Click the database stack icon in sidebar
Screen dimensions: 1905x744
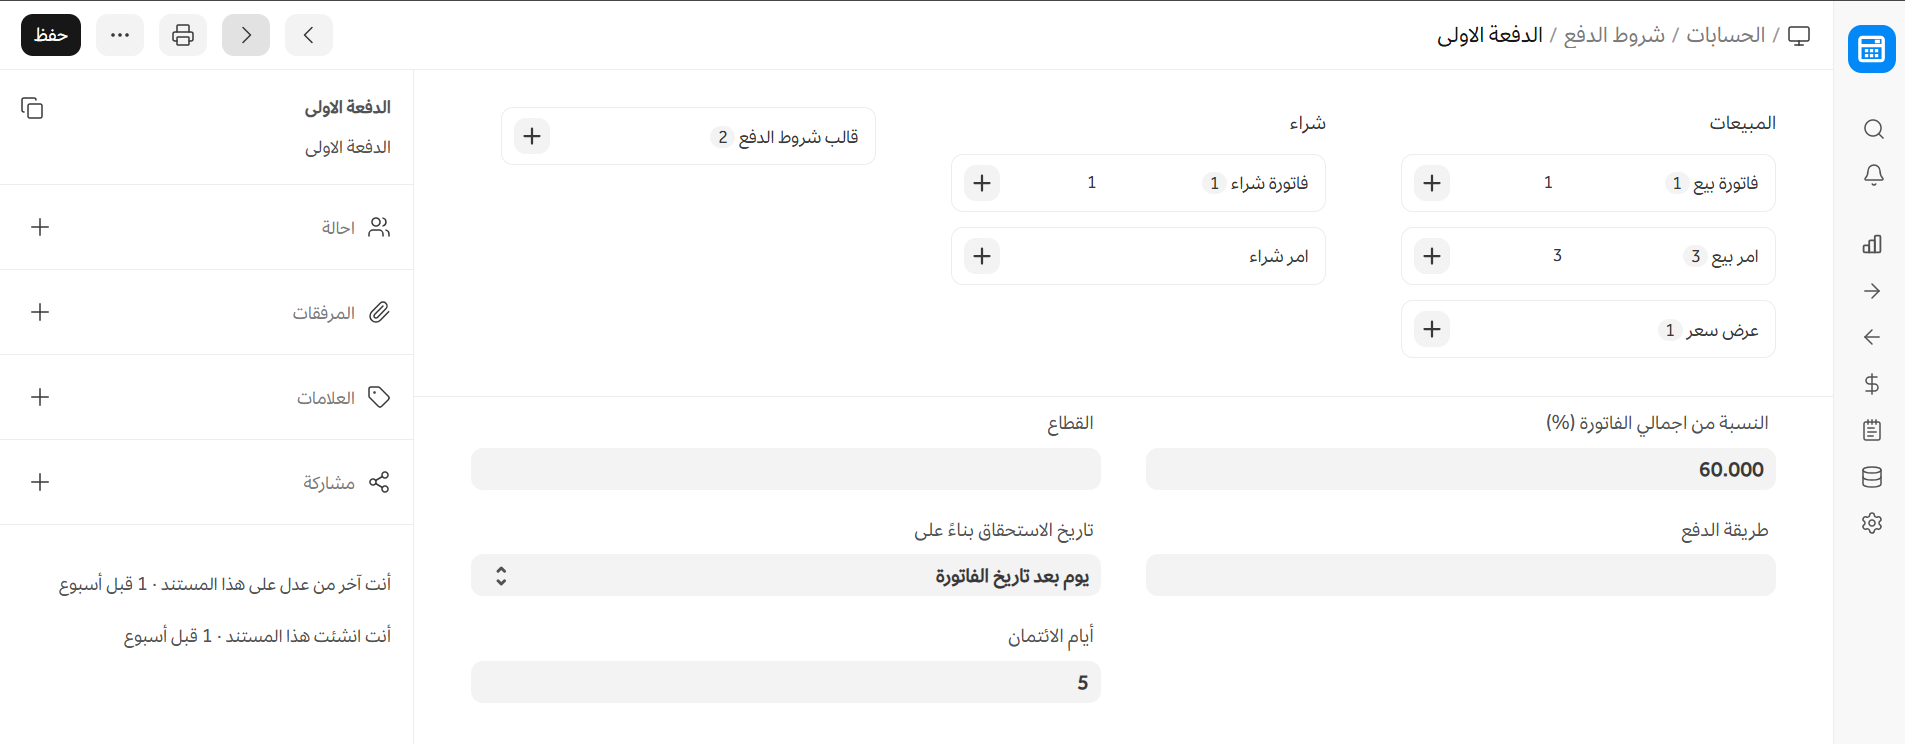(1873, 477)
